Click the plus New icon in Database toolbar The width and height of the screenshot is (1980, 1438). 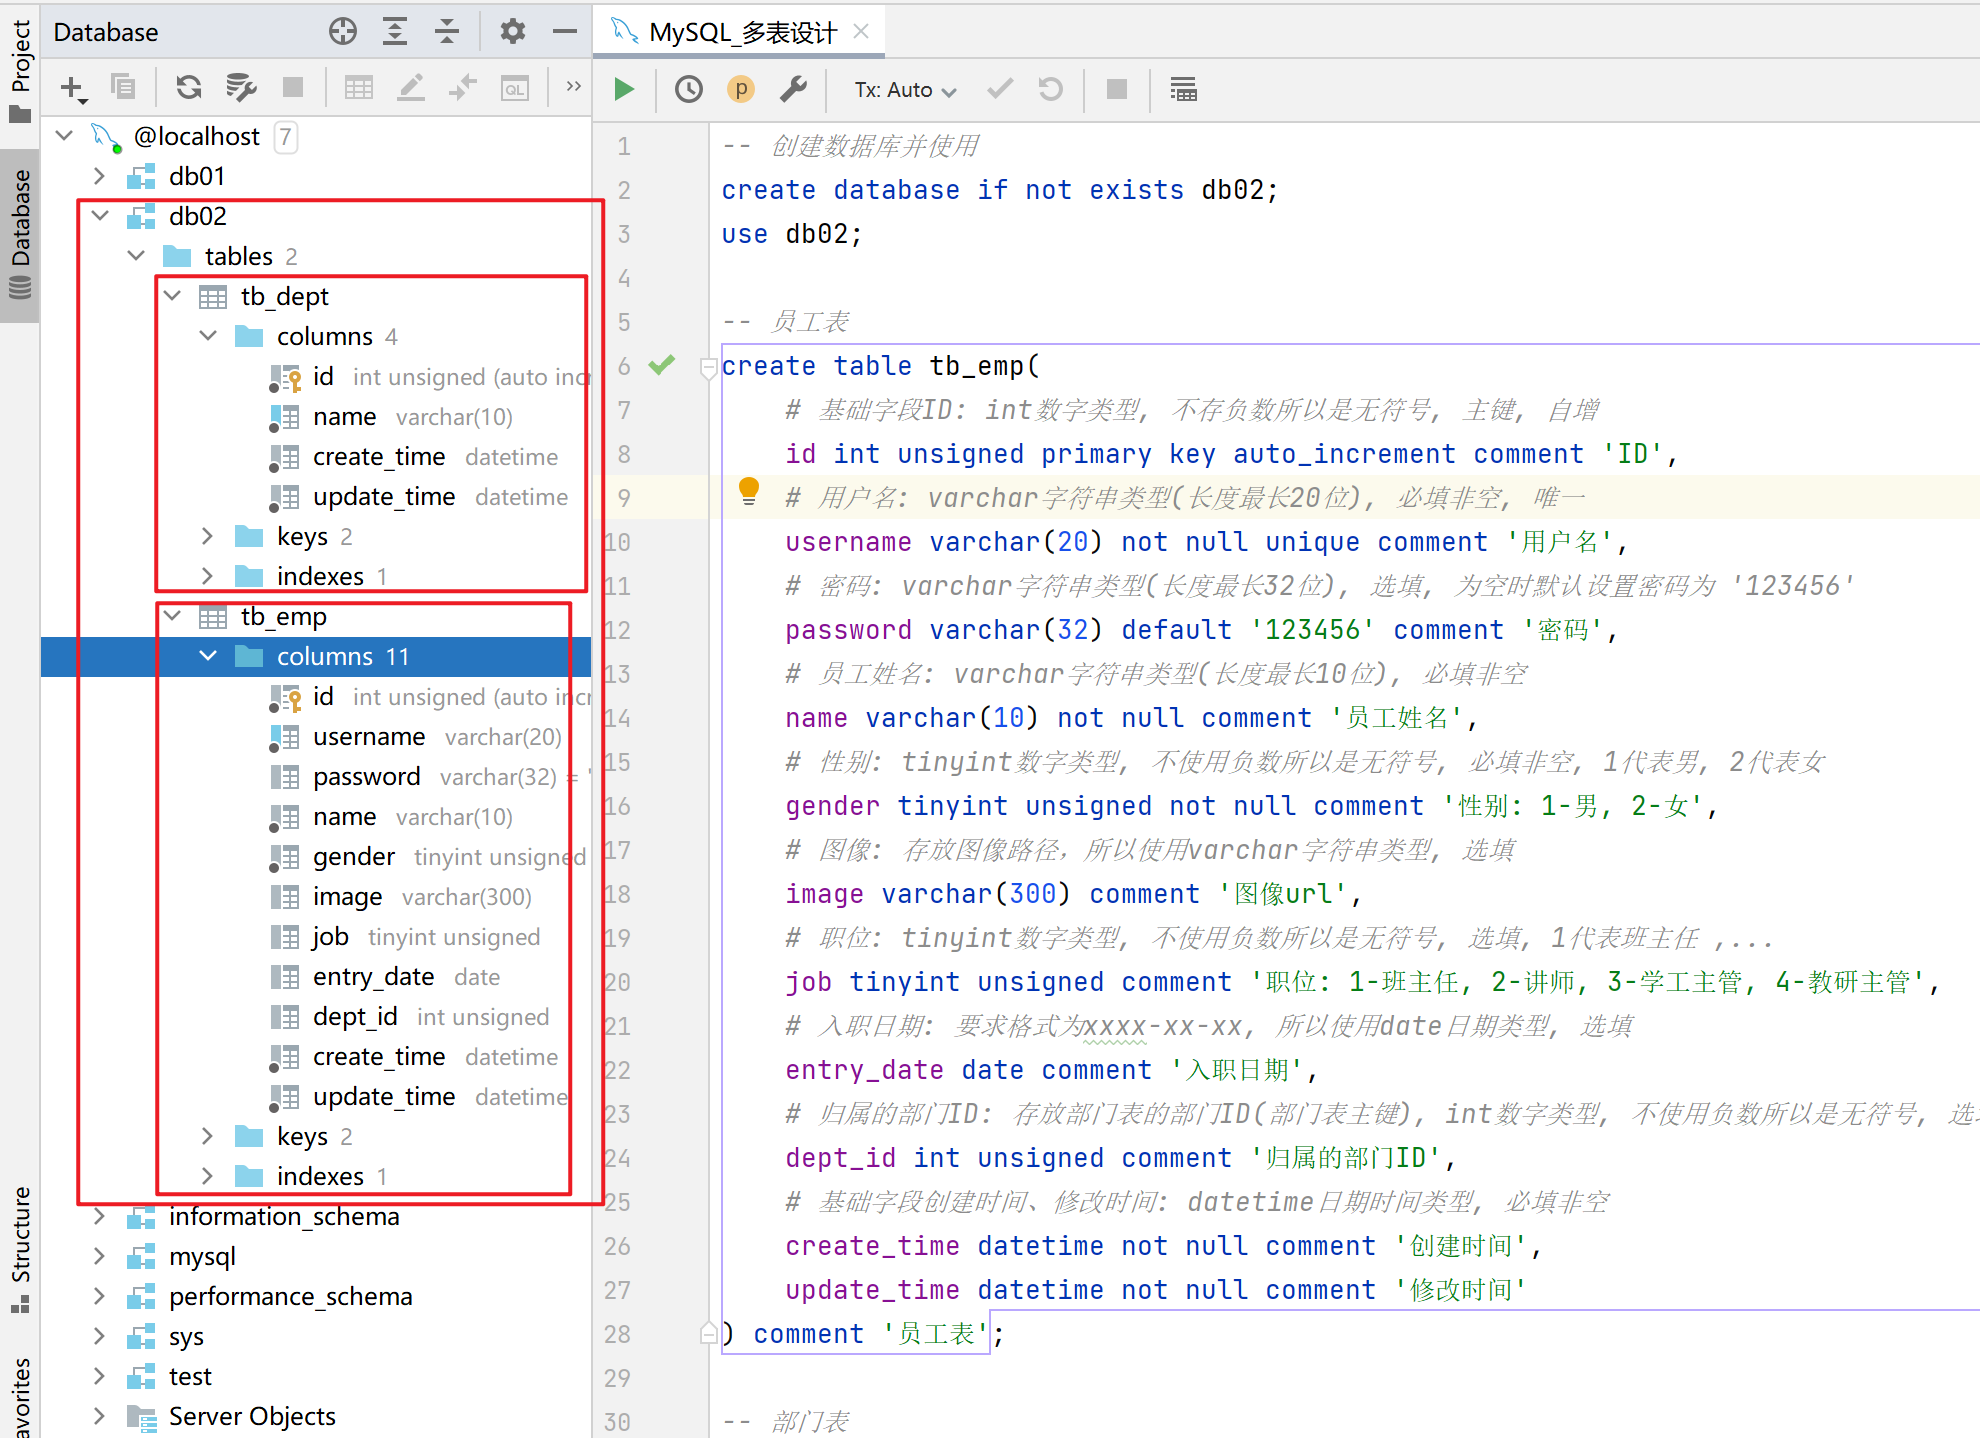(72, 88)
